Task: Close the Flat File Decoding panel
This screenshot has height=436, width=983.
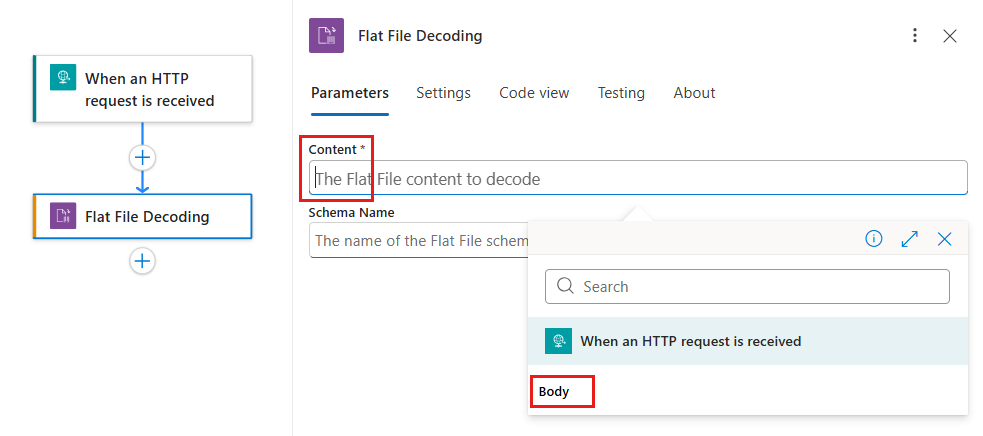Action: coord(950,36)
